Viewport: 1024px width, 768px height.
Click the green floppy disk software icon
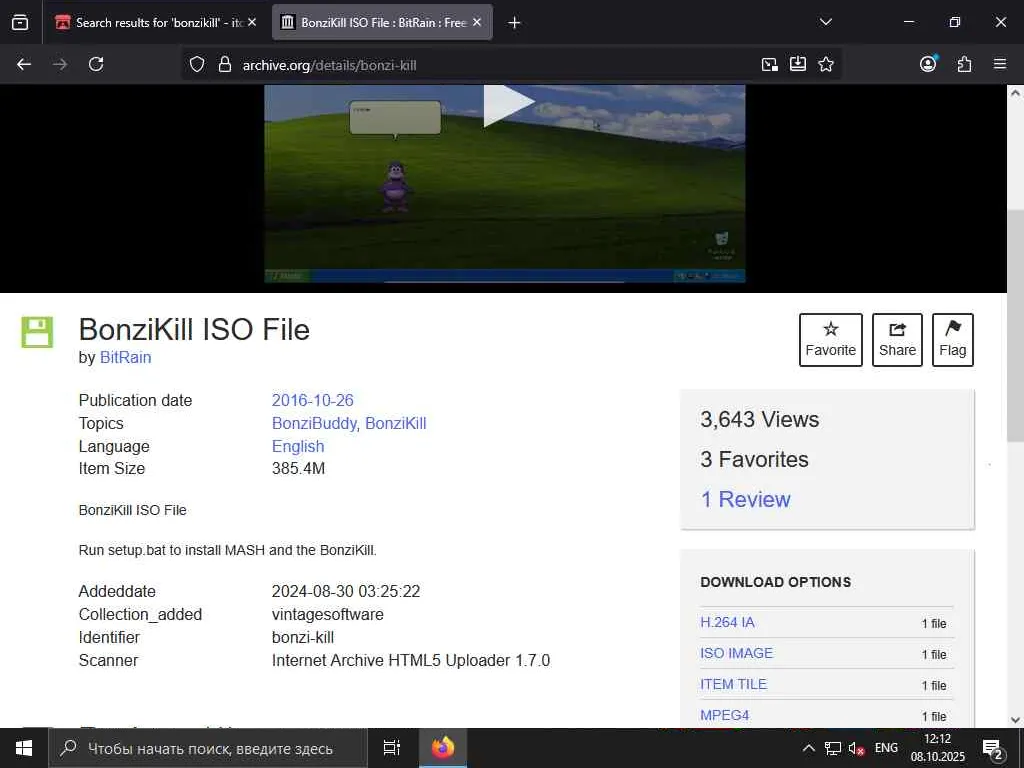tap(37, 332)
